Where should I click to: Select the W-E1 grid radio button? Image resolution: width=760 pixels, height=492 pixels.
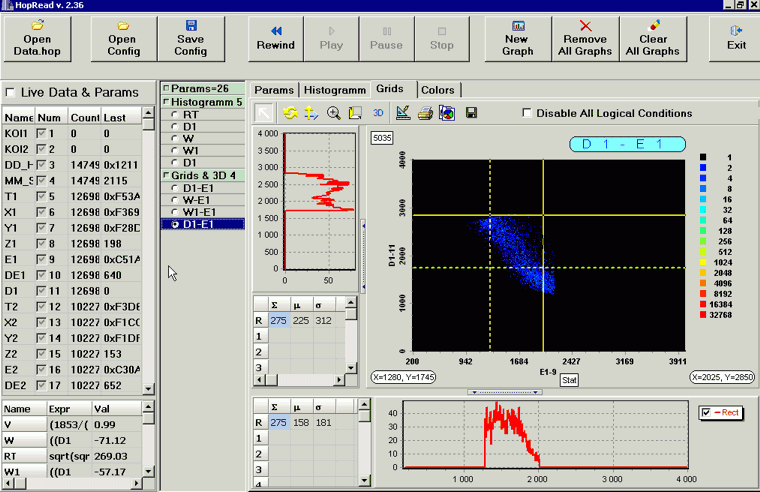tap(175, 200)
